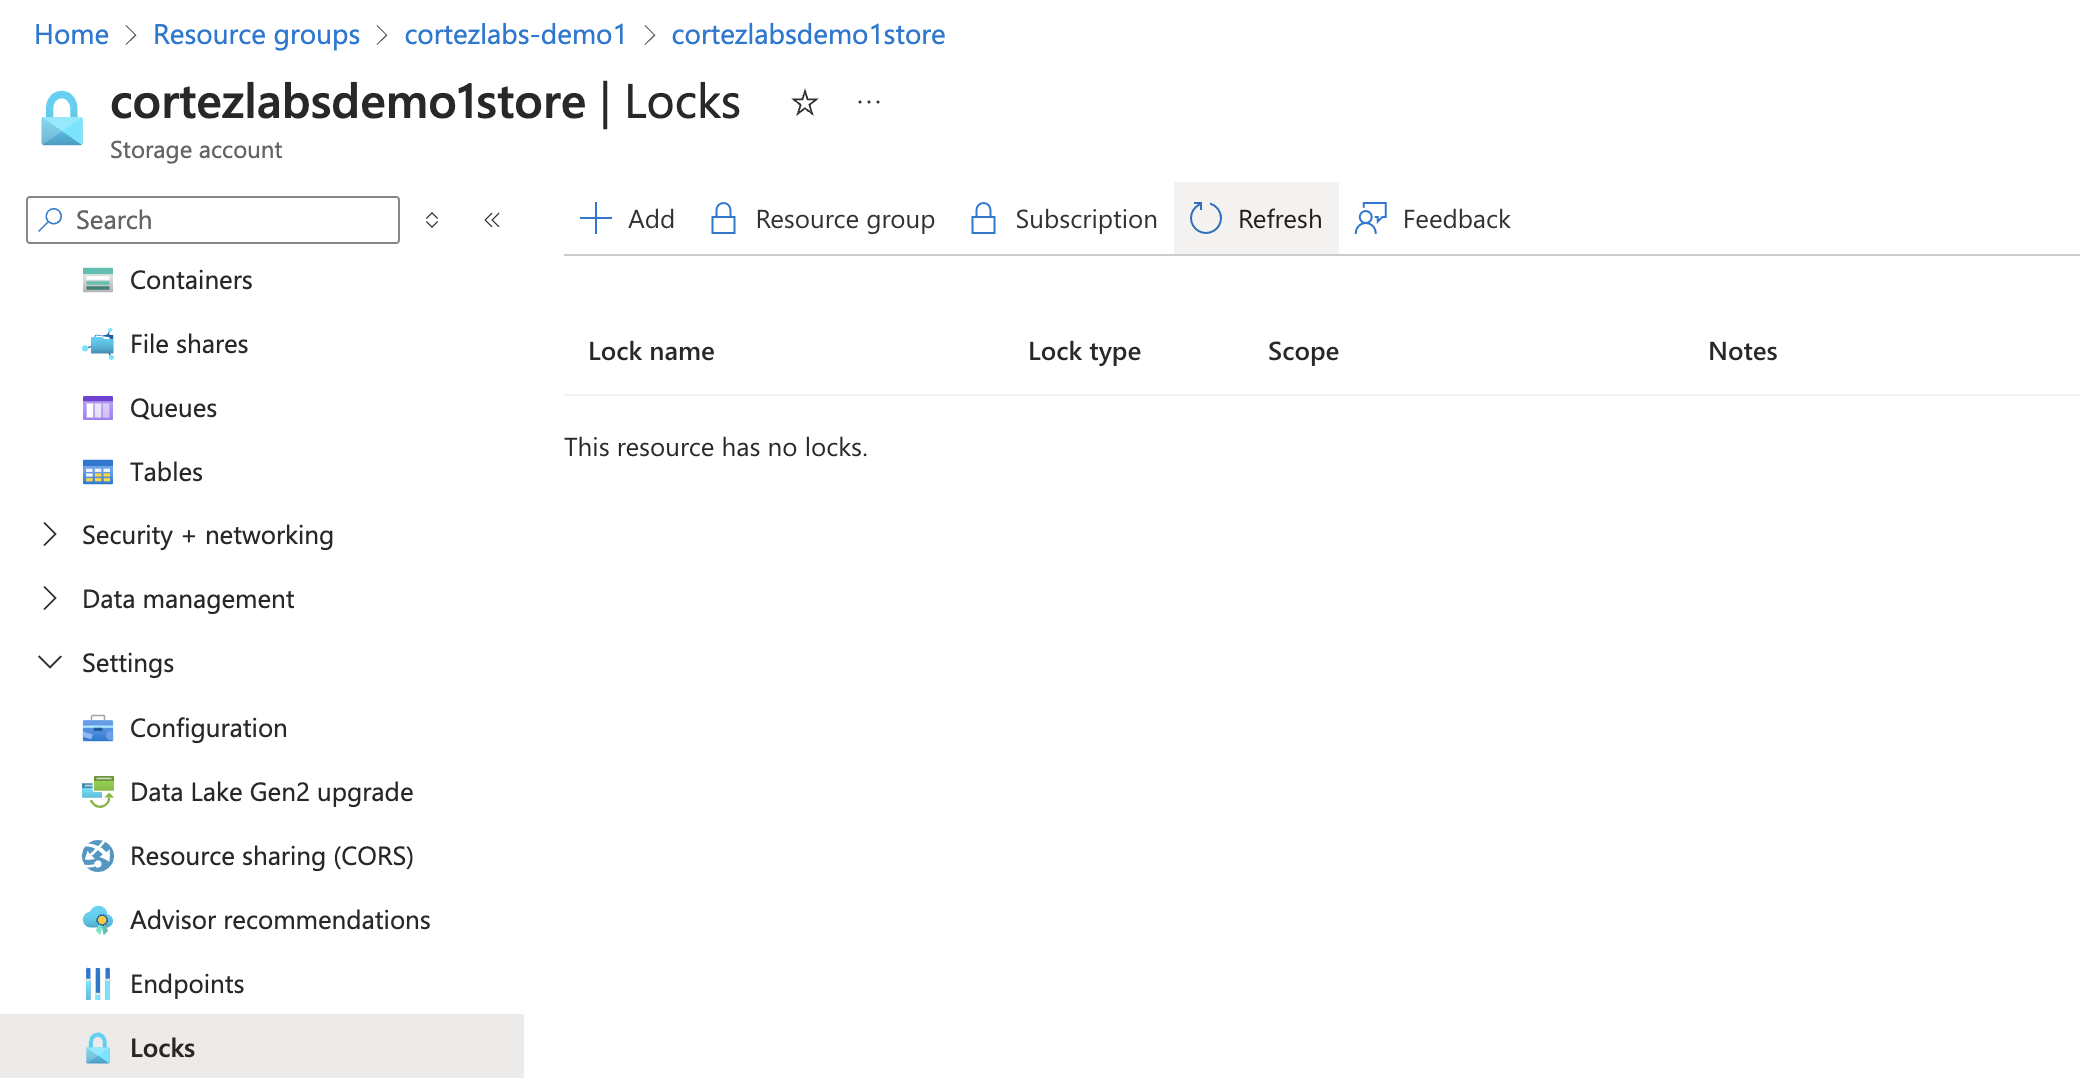Go to Home breadcrumb

pyautogui.click(x=71, y=34)
